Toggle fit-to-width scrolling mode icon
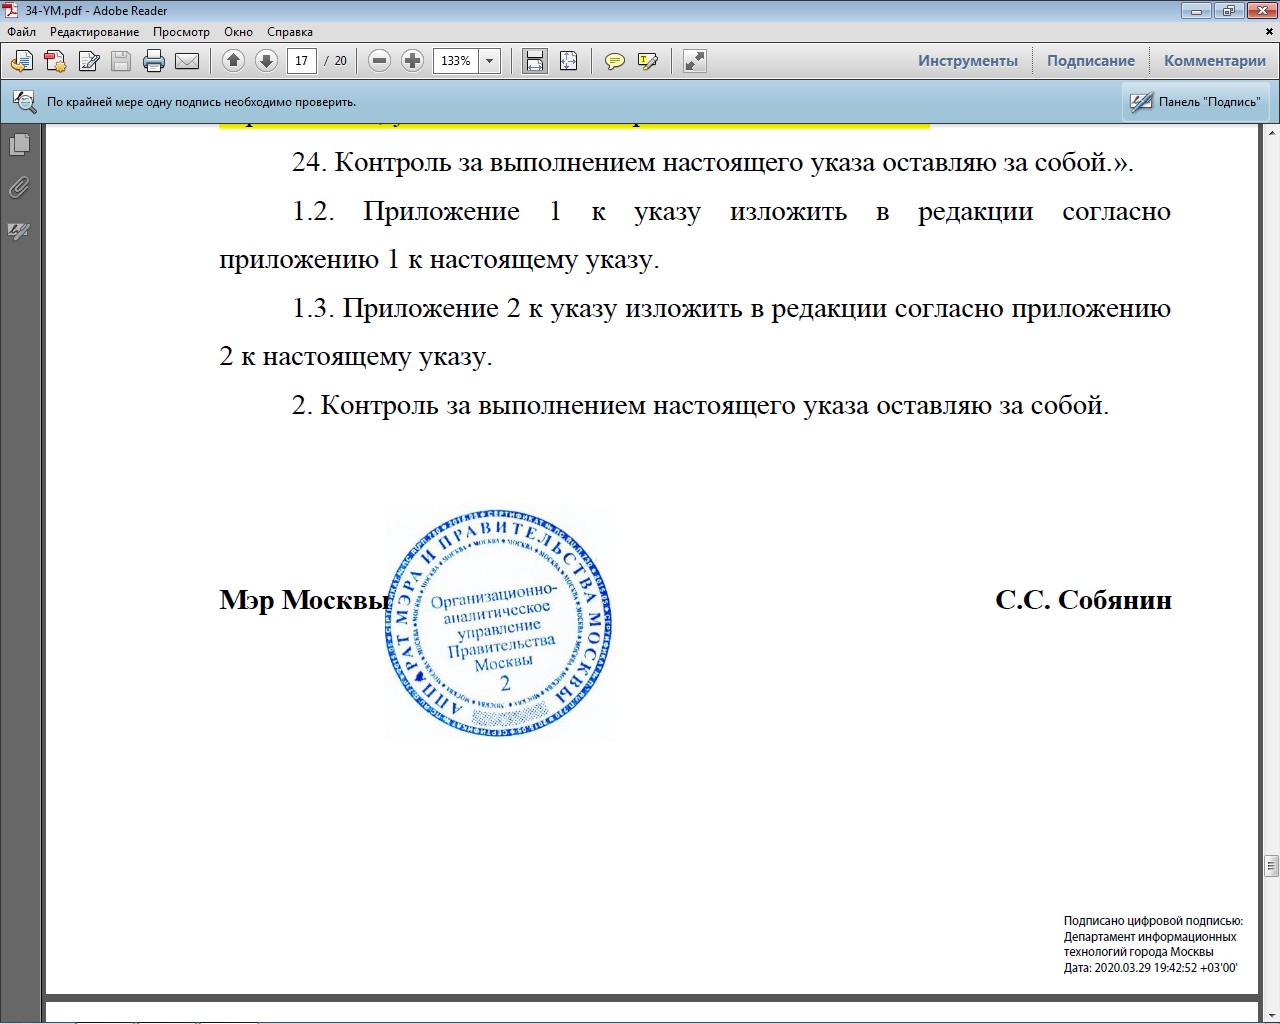The height and width of the screenshot is (1024, 1280). (x=535, y=61)
